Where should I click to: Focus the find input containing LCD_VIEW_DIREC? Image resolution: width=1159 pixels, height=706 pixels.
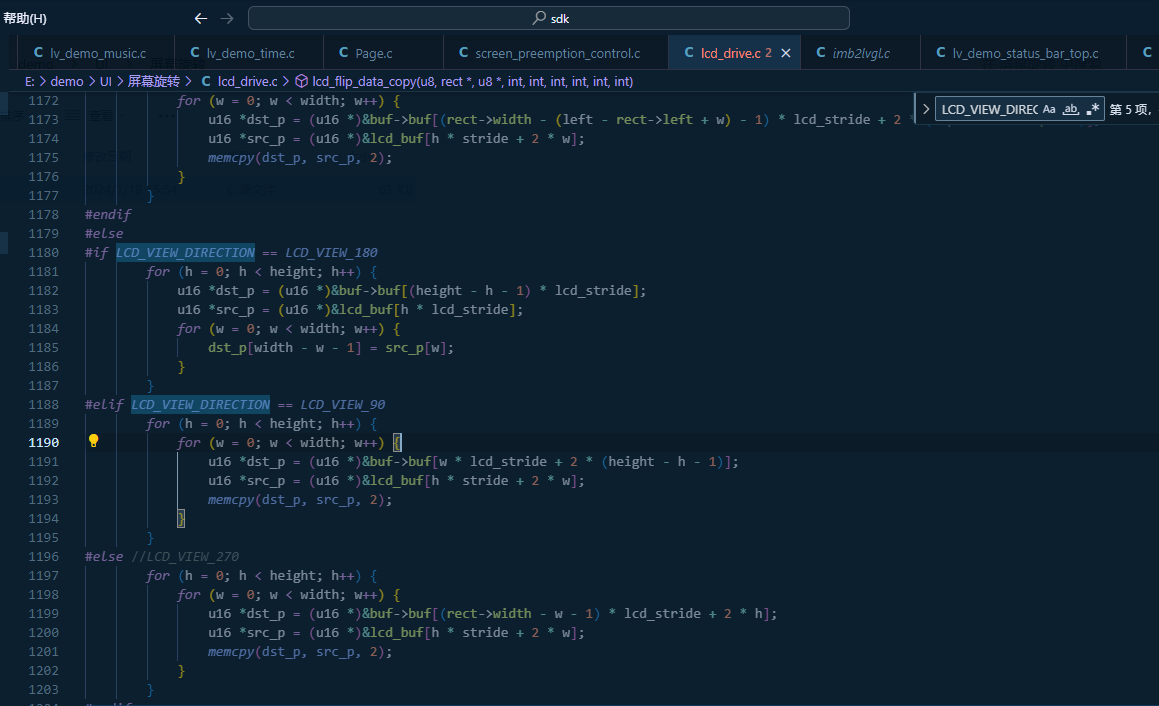tap(989, 109)
